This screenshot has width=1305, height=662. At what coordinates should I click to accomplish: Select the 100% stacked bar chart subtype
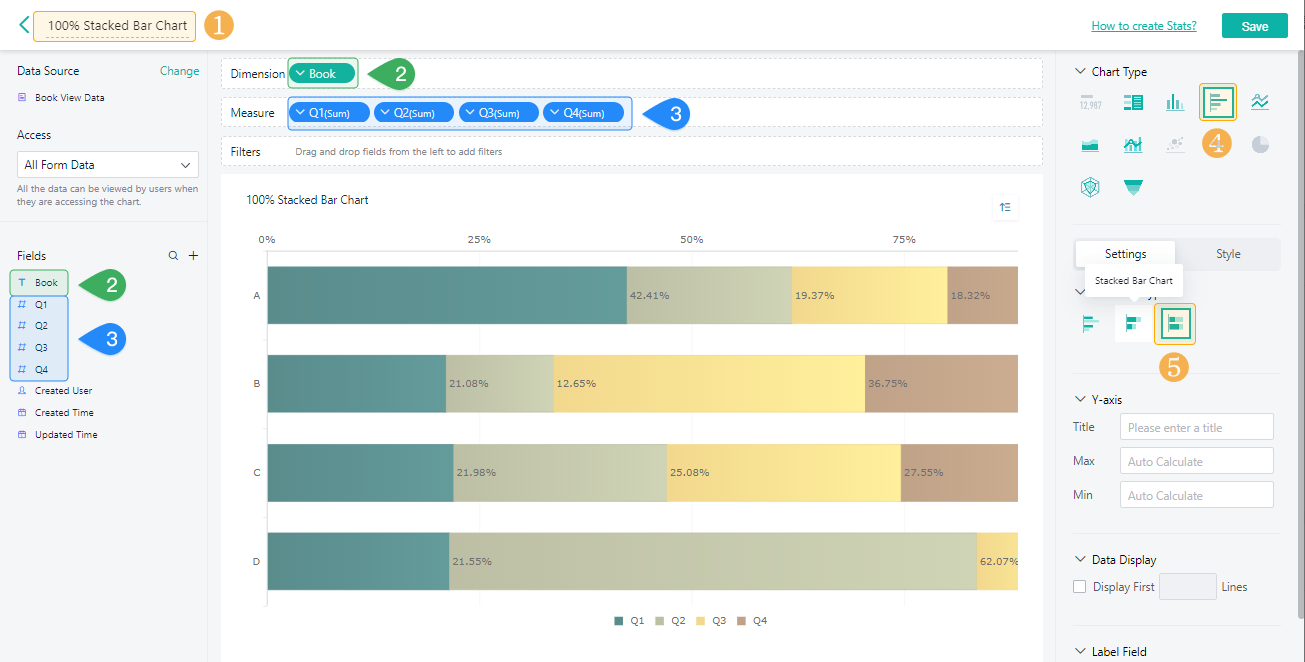1175,324
